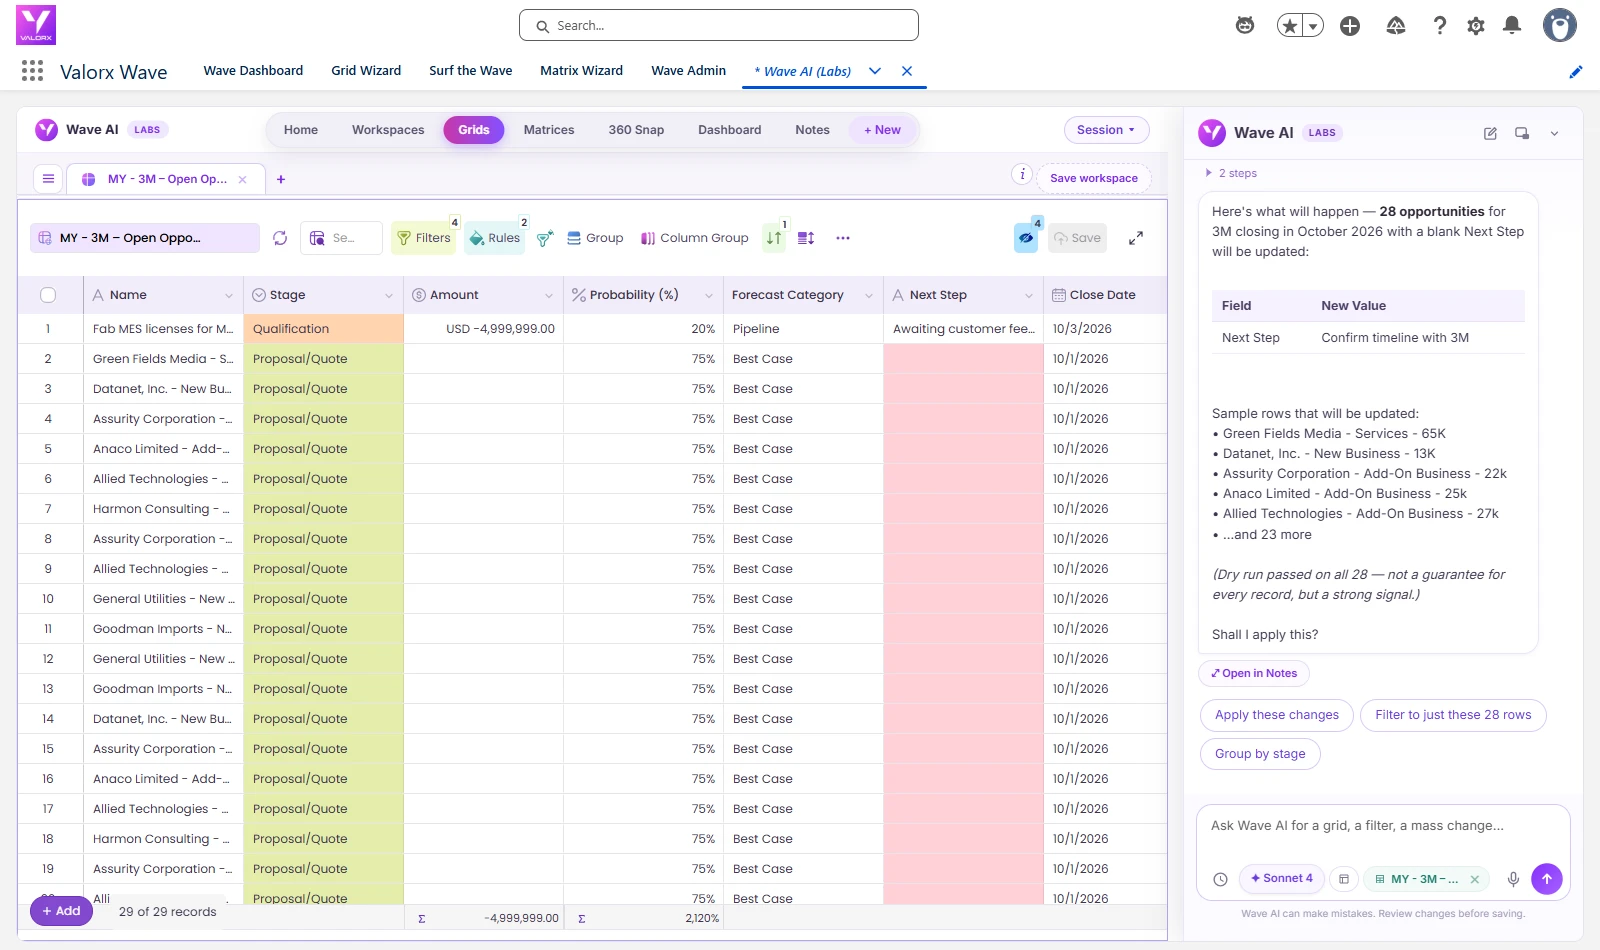Viewport: 1600px width, 950px height.
Task: Click the favorites star icon
Action: (1290, 26)
